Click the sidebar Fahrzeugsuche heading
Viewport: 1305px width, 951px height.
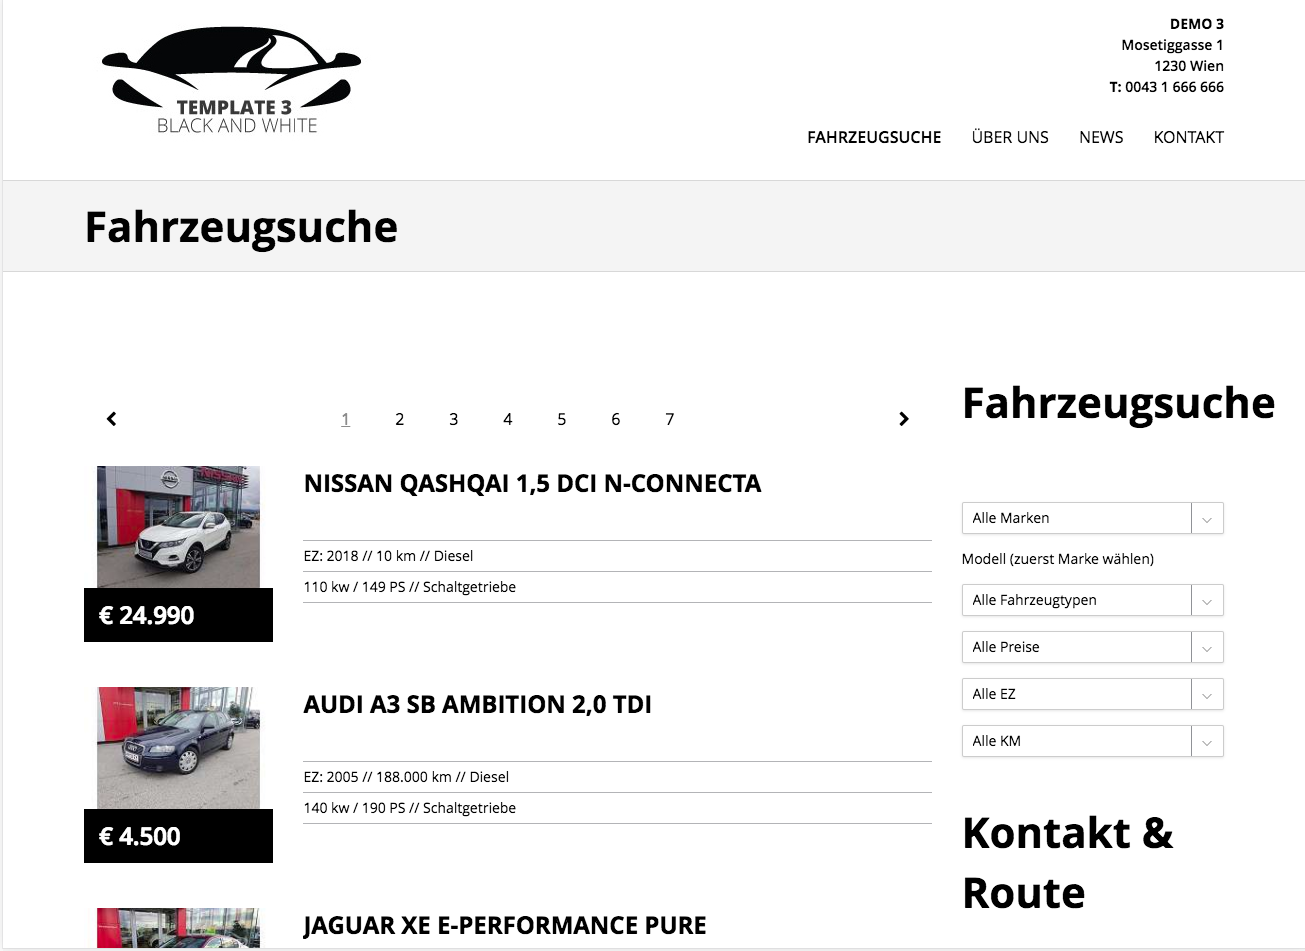coord(1118,404)
